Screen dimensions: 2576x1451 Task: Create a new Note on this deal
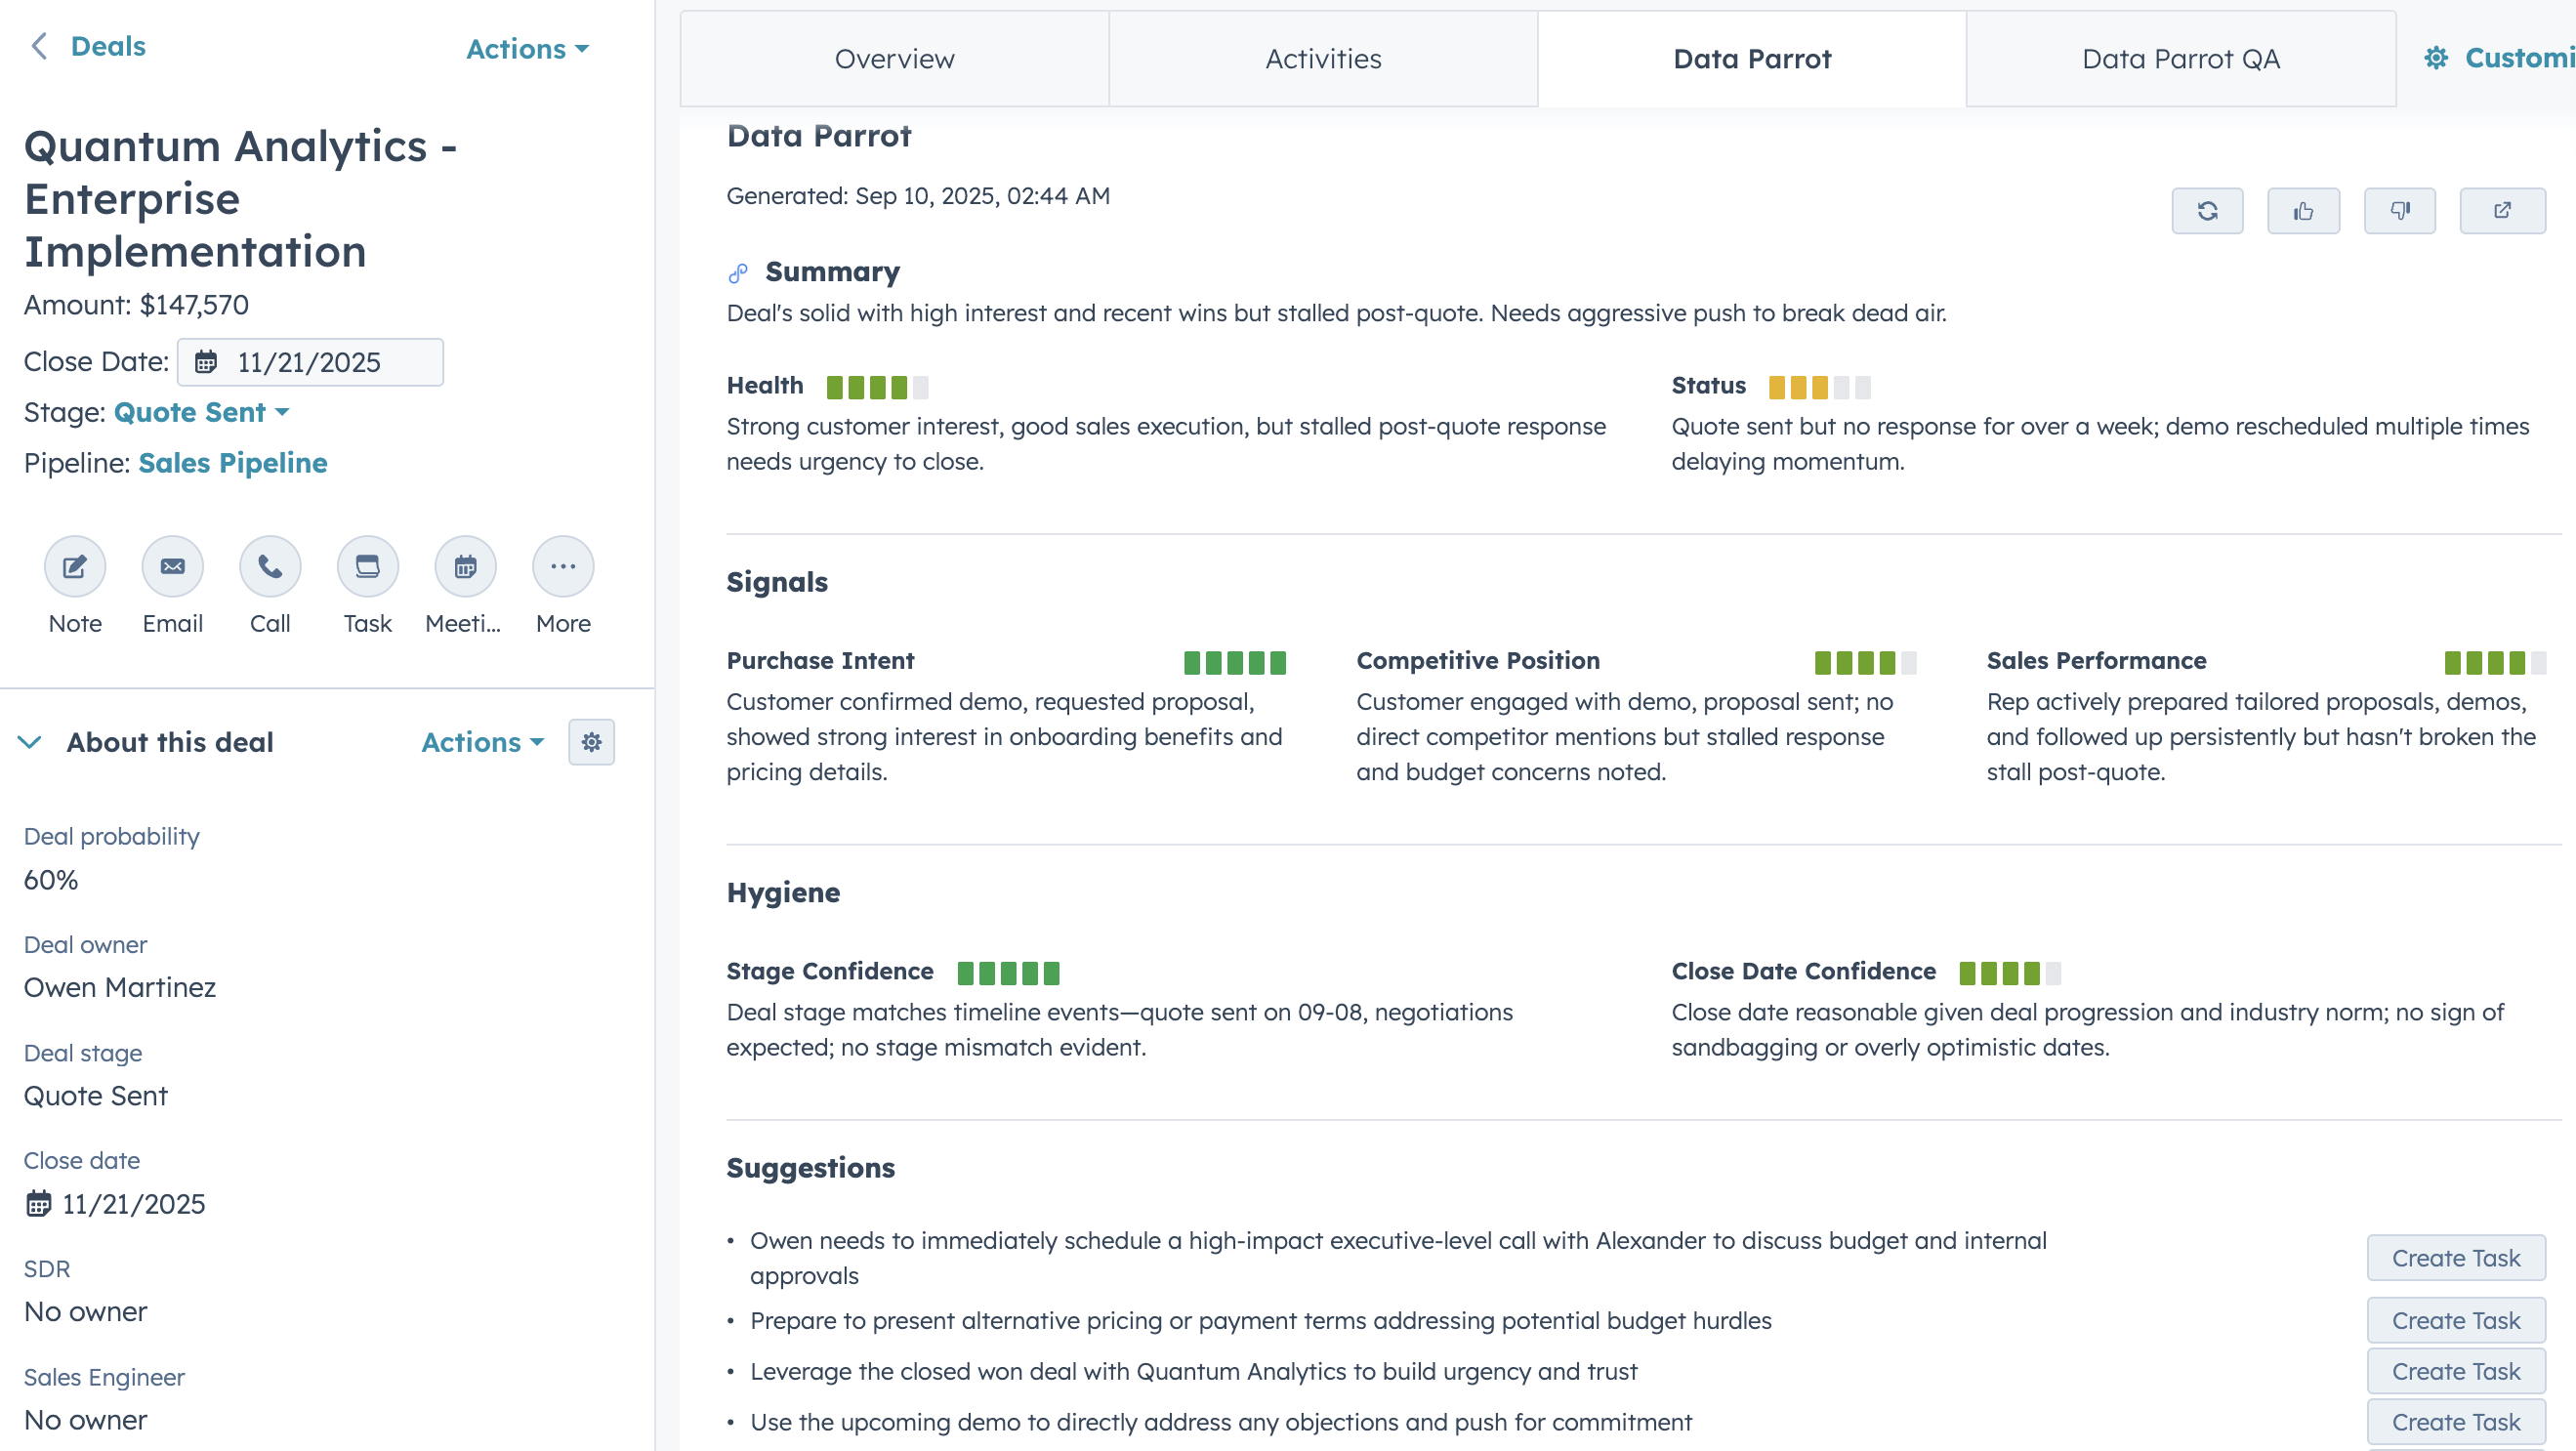coord(74,566)
